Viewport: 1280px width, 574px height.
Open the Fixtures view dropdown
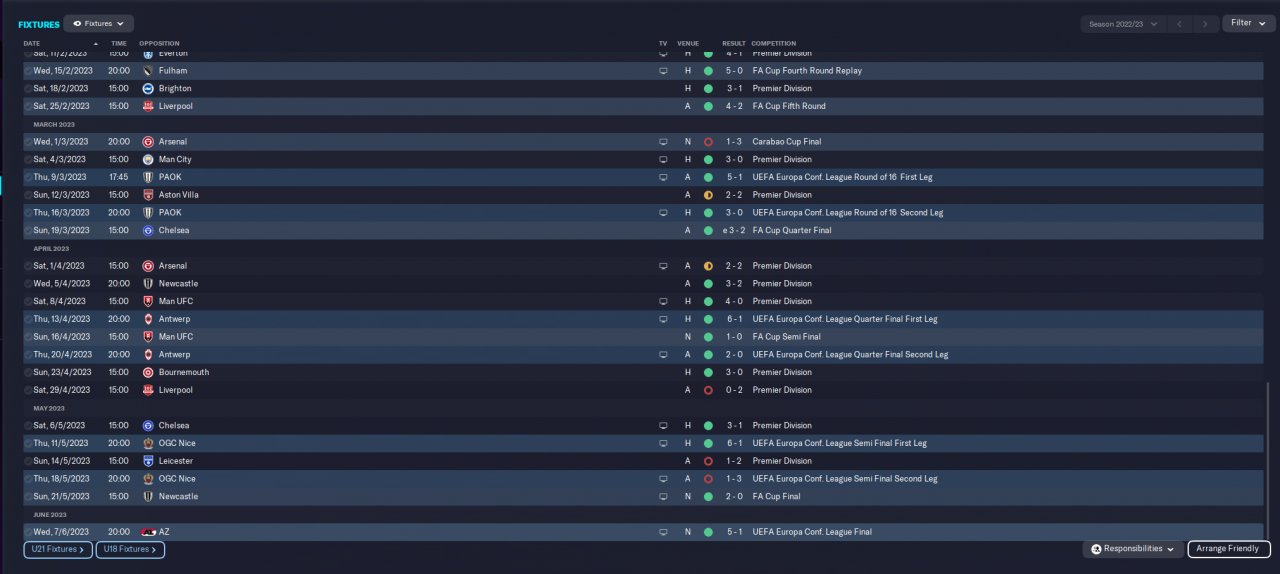[x=98, y=23]
